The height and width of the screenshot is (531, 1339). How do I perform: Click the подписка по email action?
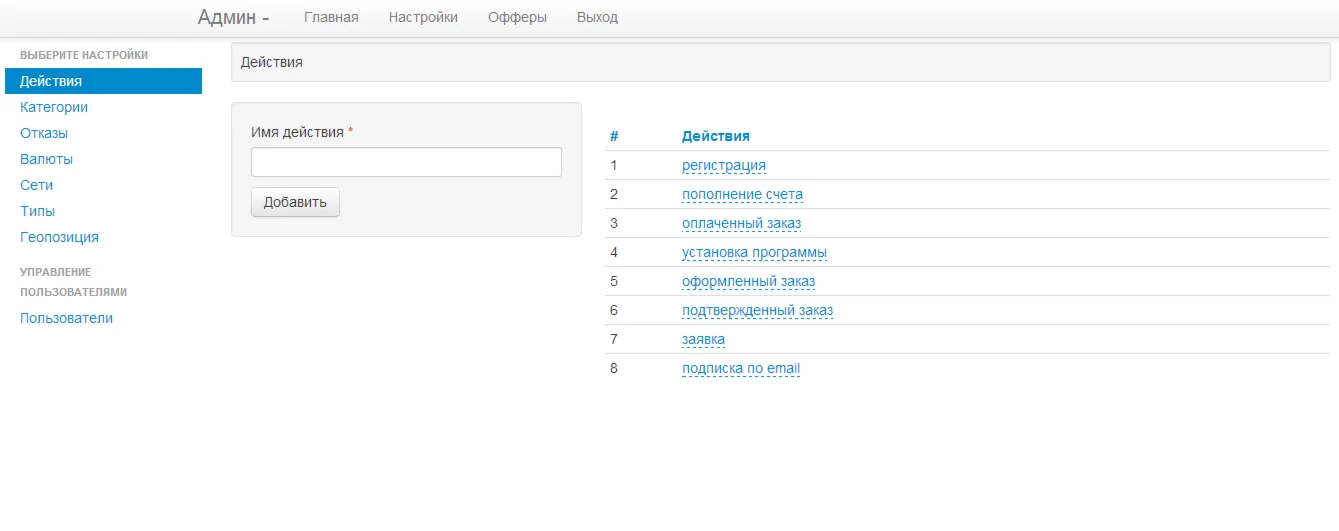click(x=740, y=368)
